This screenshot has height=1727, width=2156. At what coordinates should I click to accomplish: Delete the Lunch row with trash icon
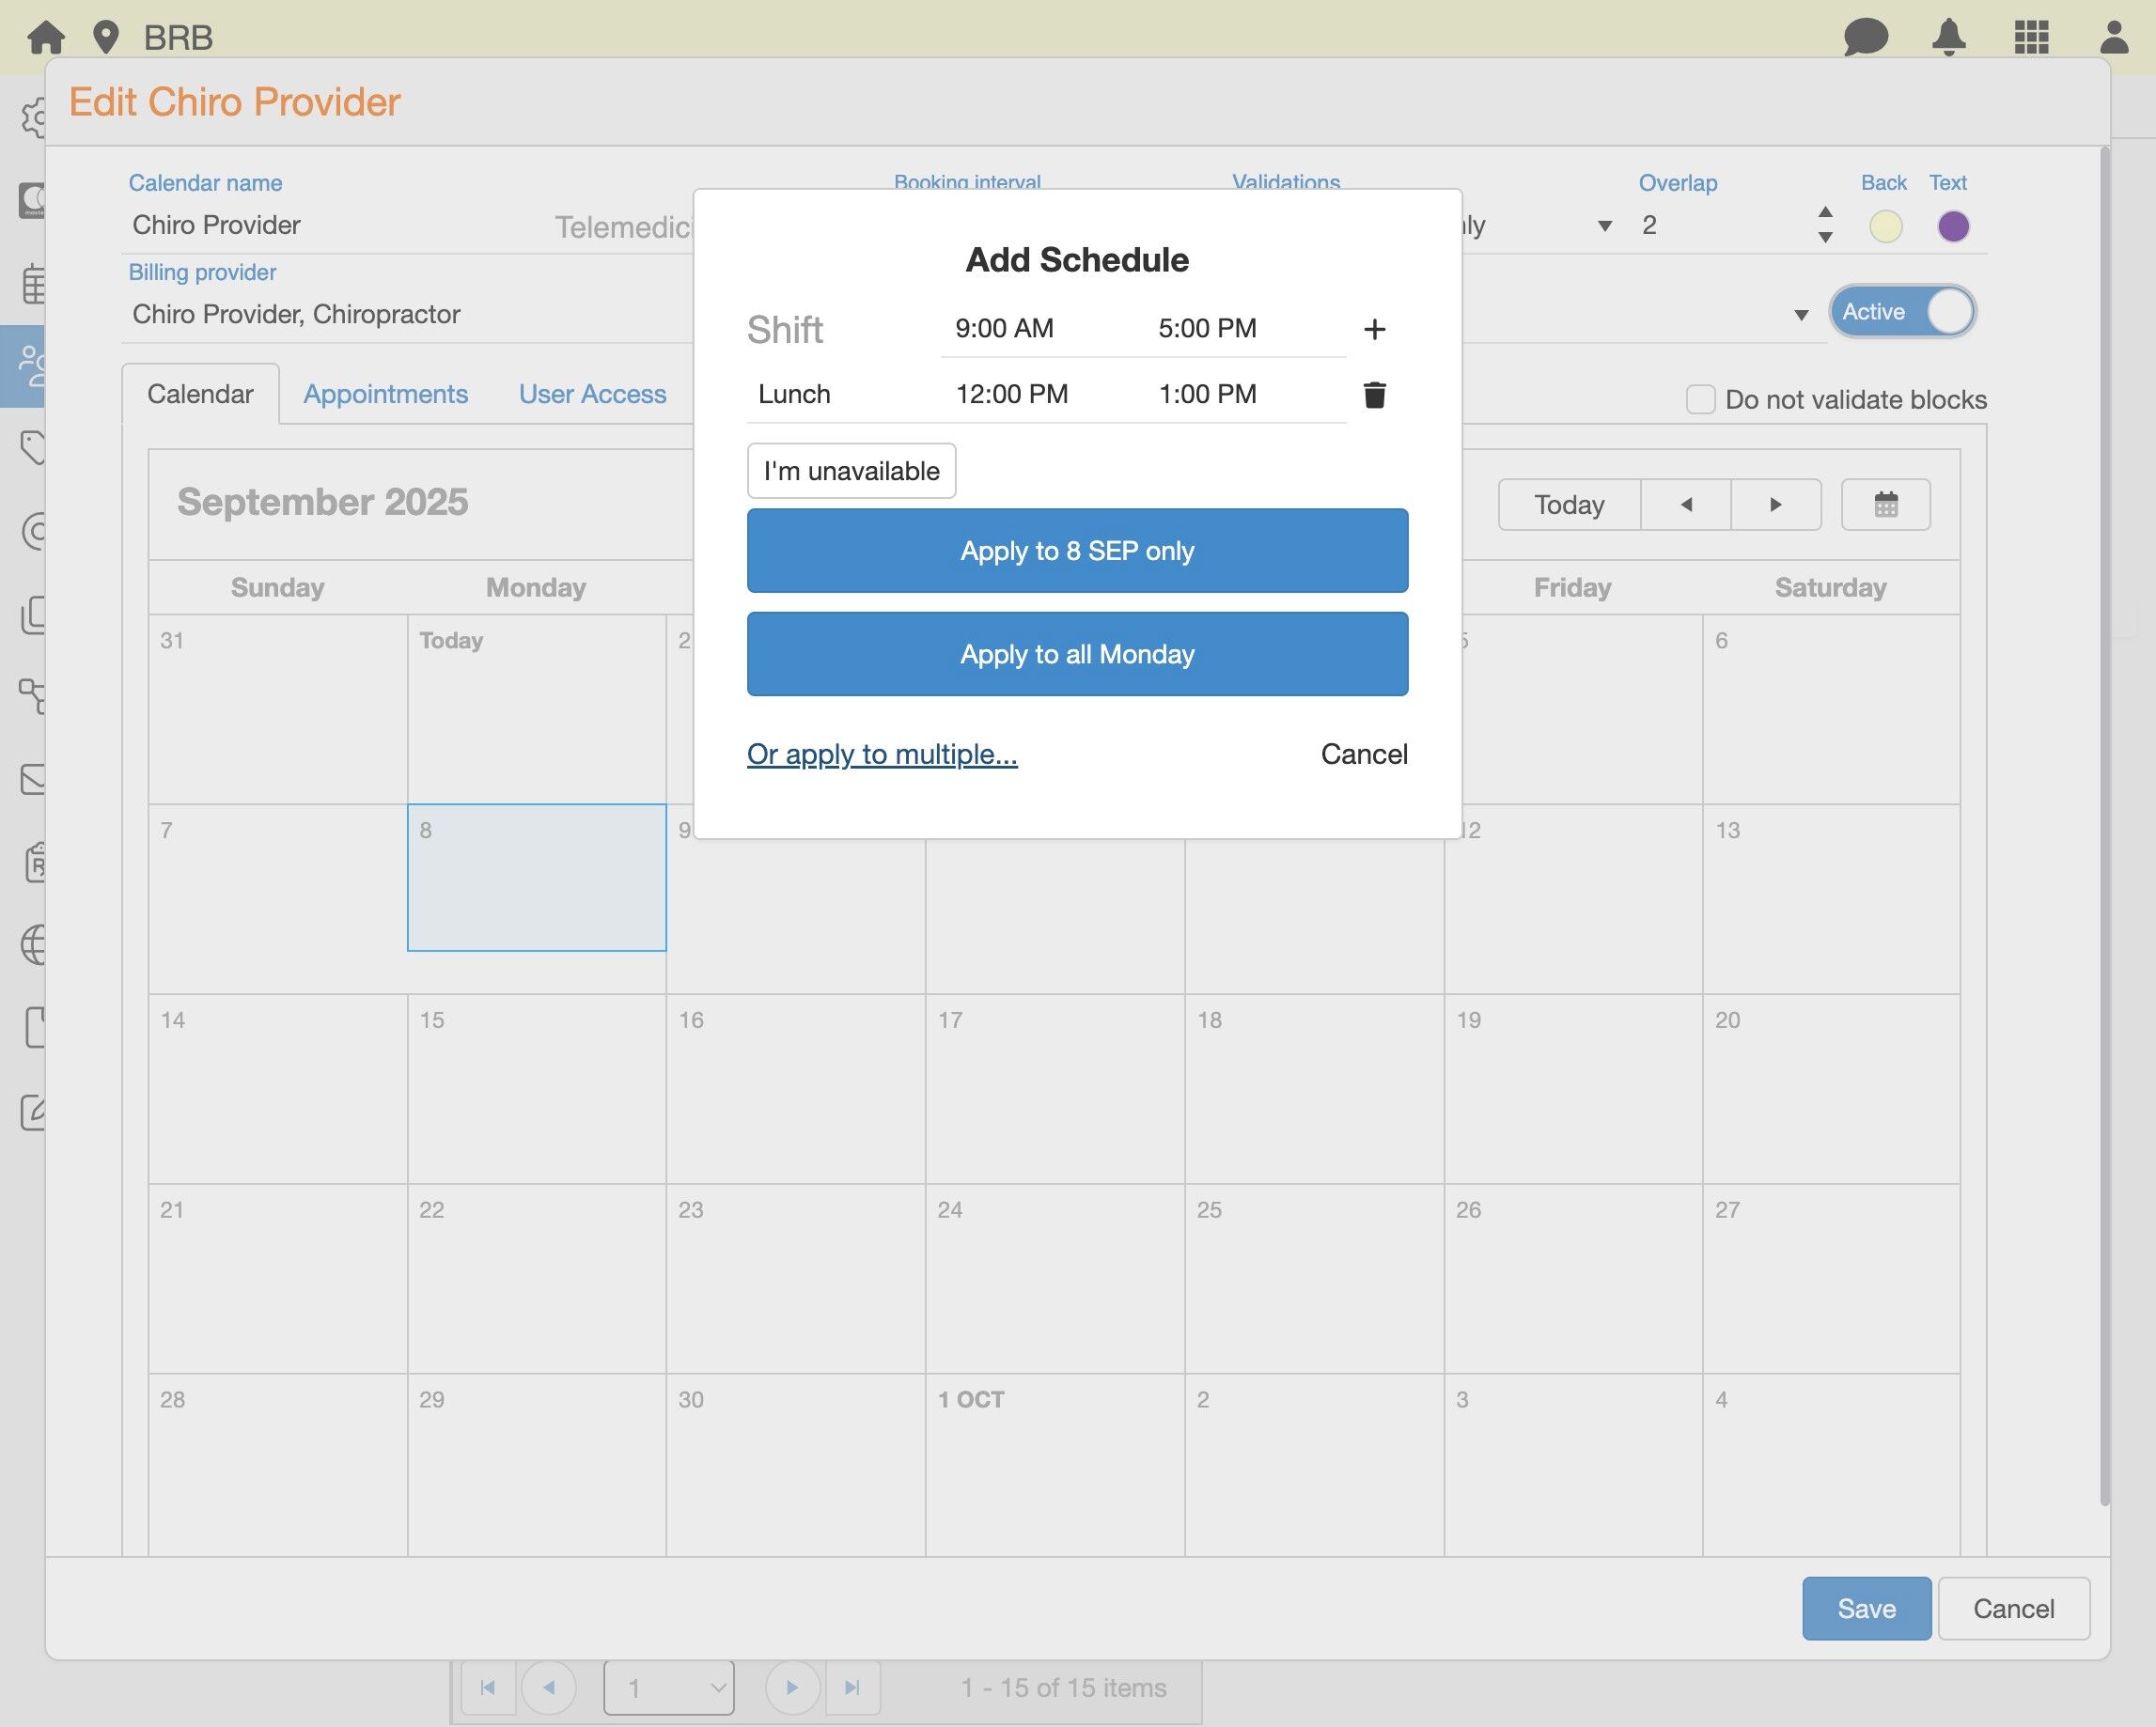click(1374, 395)
